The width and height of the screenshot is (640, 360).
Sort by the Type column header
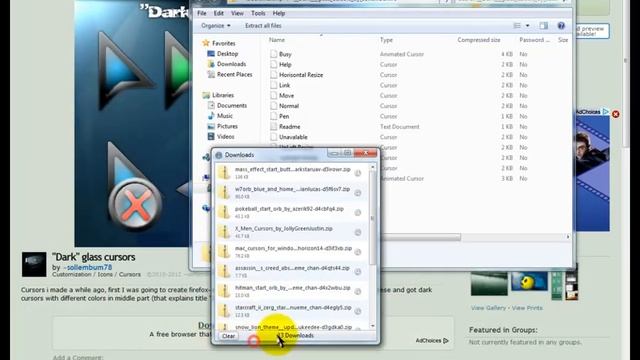tap(386, 40)
